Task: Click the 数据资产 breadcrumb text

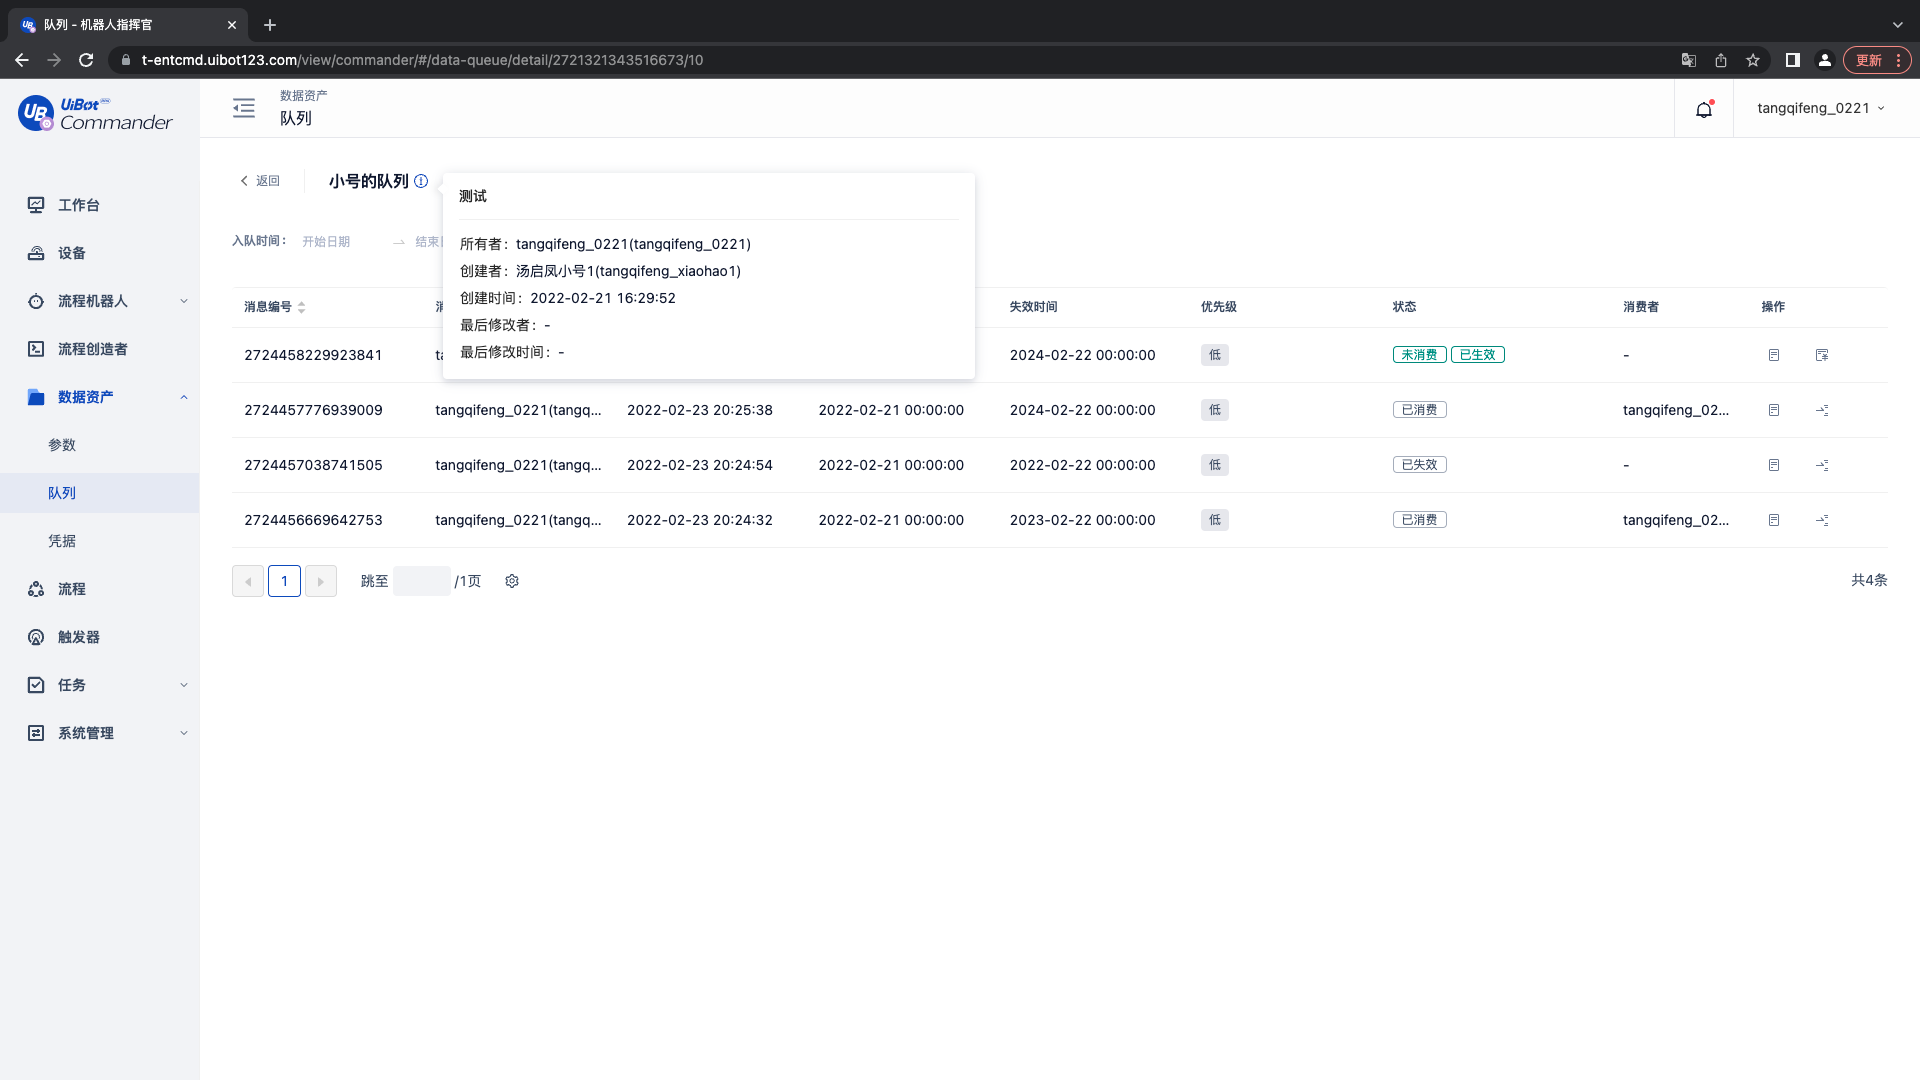Action: click(303, 96)
